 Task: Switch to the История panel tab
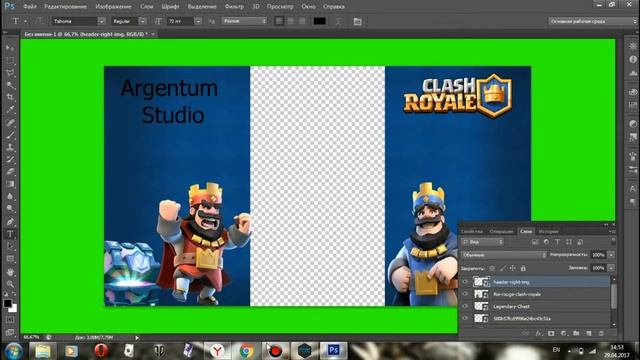548,231
